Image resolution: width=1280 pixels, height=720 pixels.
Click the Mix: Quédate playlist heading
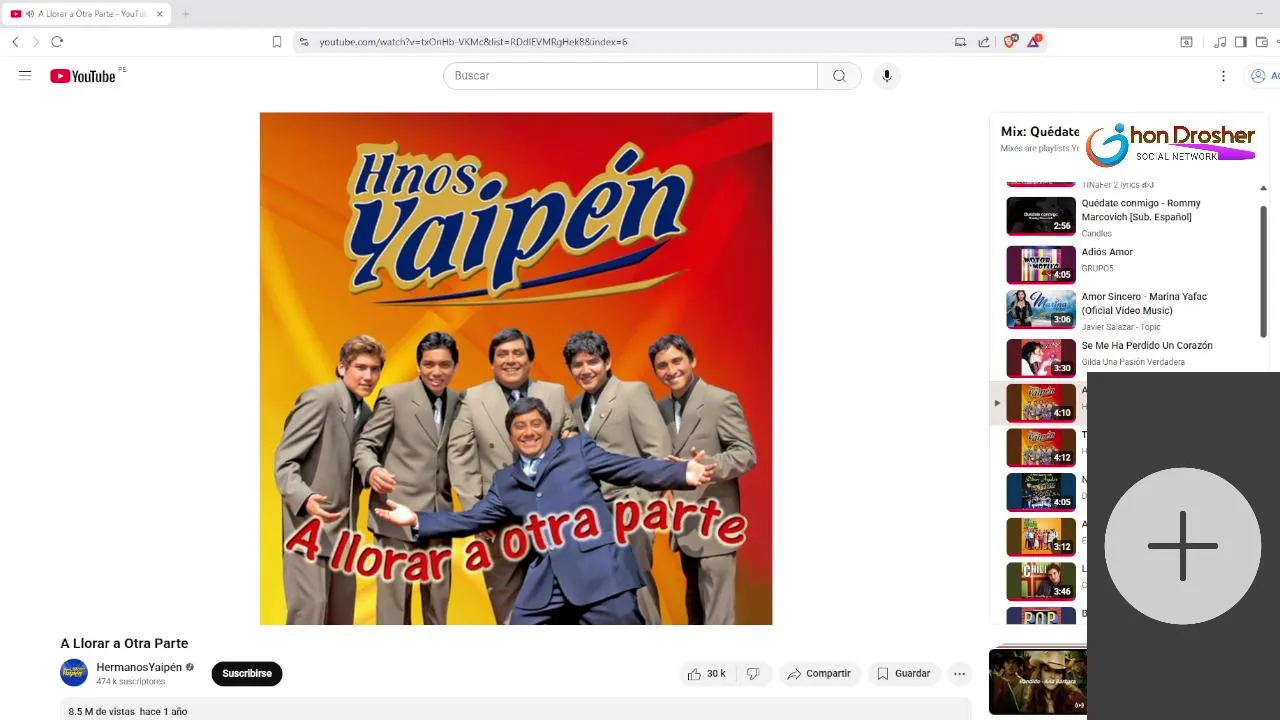pyautogui.click(x=1040, y=131)
